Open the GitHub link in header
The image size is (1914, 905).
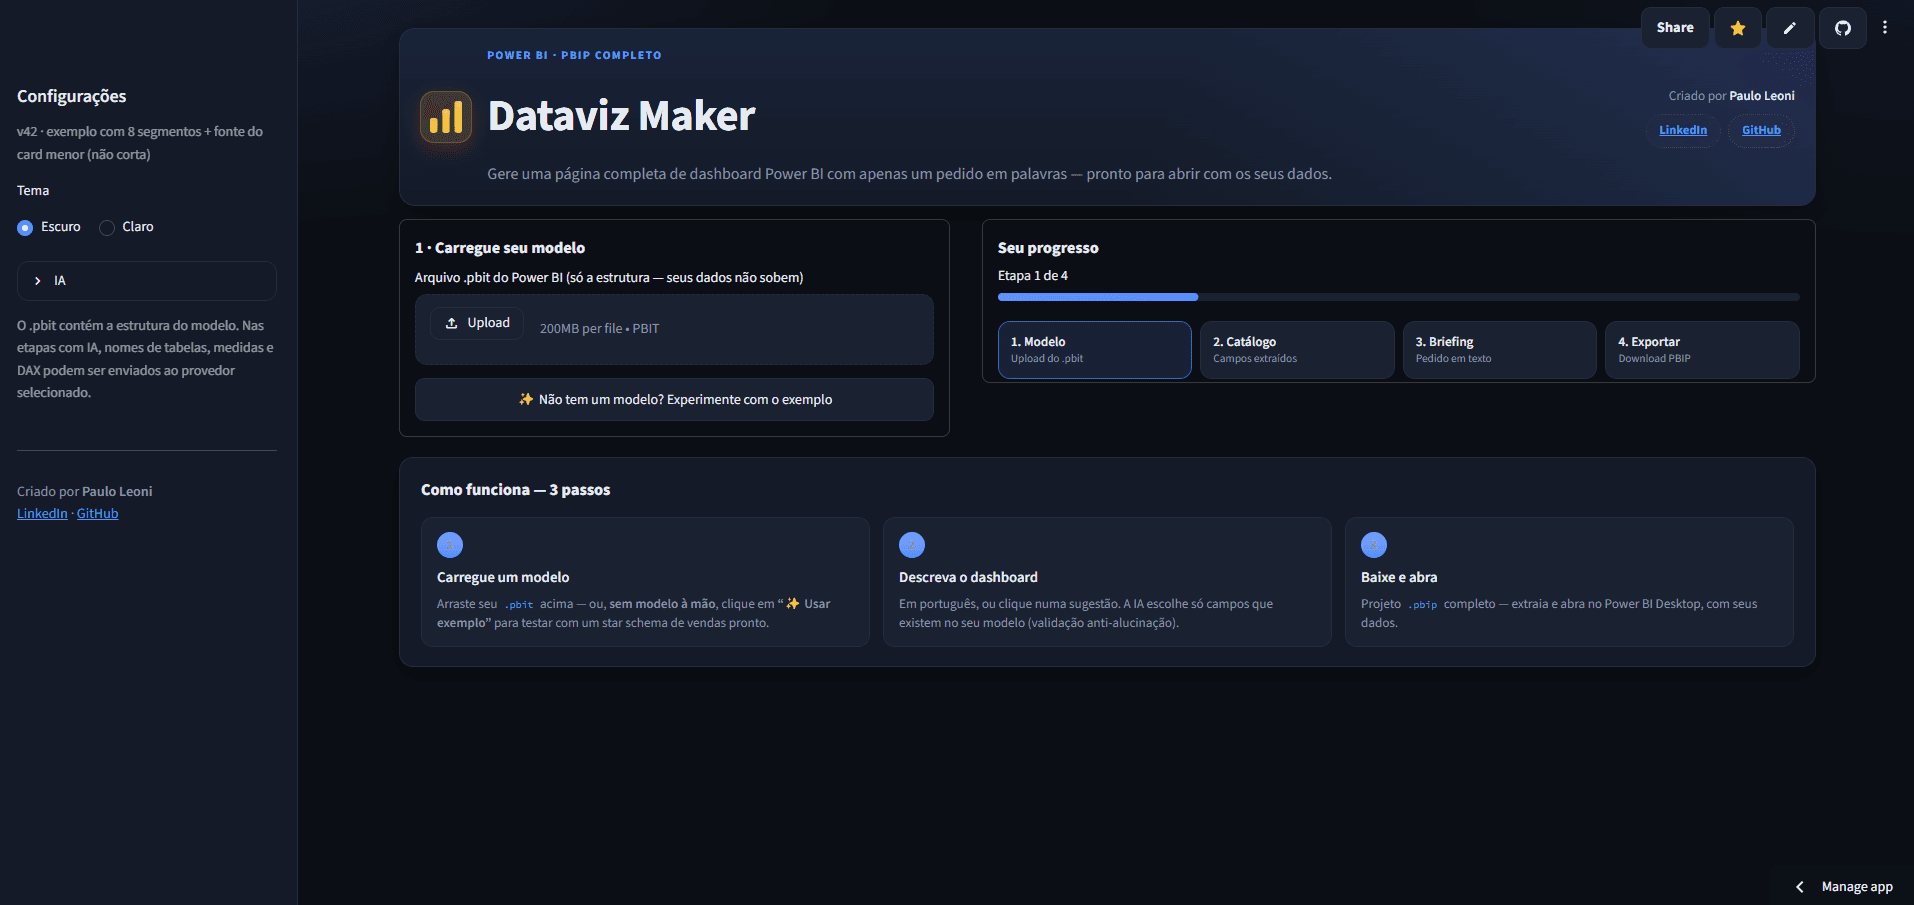[x=1761, y=130]
